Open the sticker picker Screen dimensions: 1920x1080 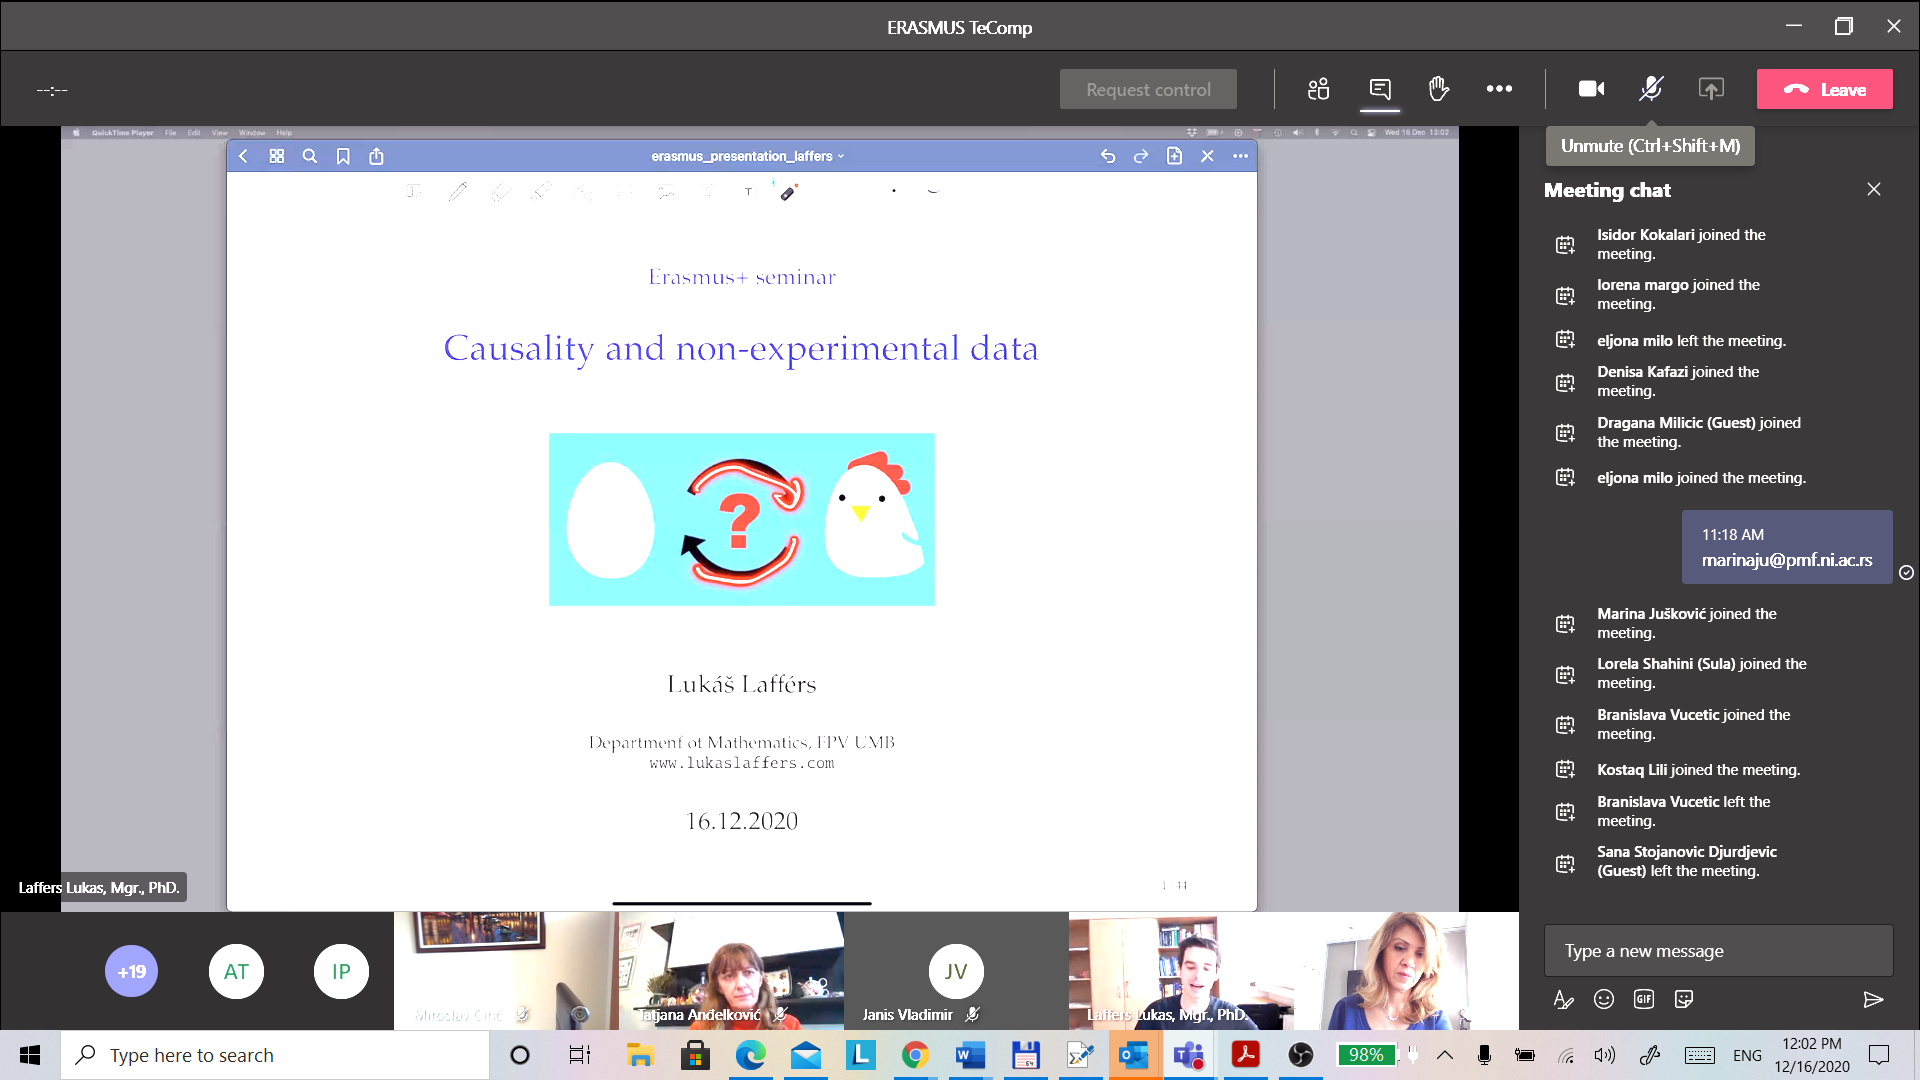1683,999
